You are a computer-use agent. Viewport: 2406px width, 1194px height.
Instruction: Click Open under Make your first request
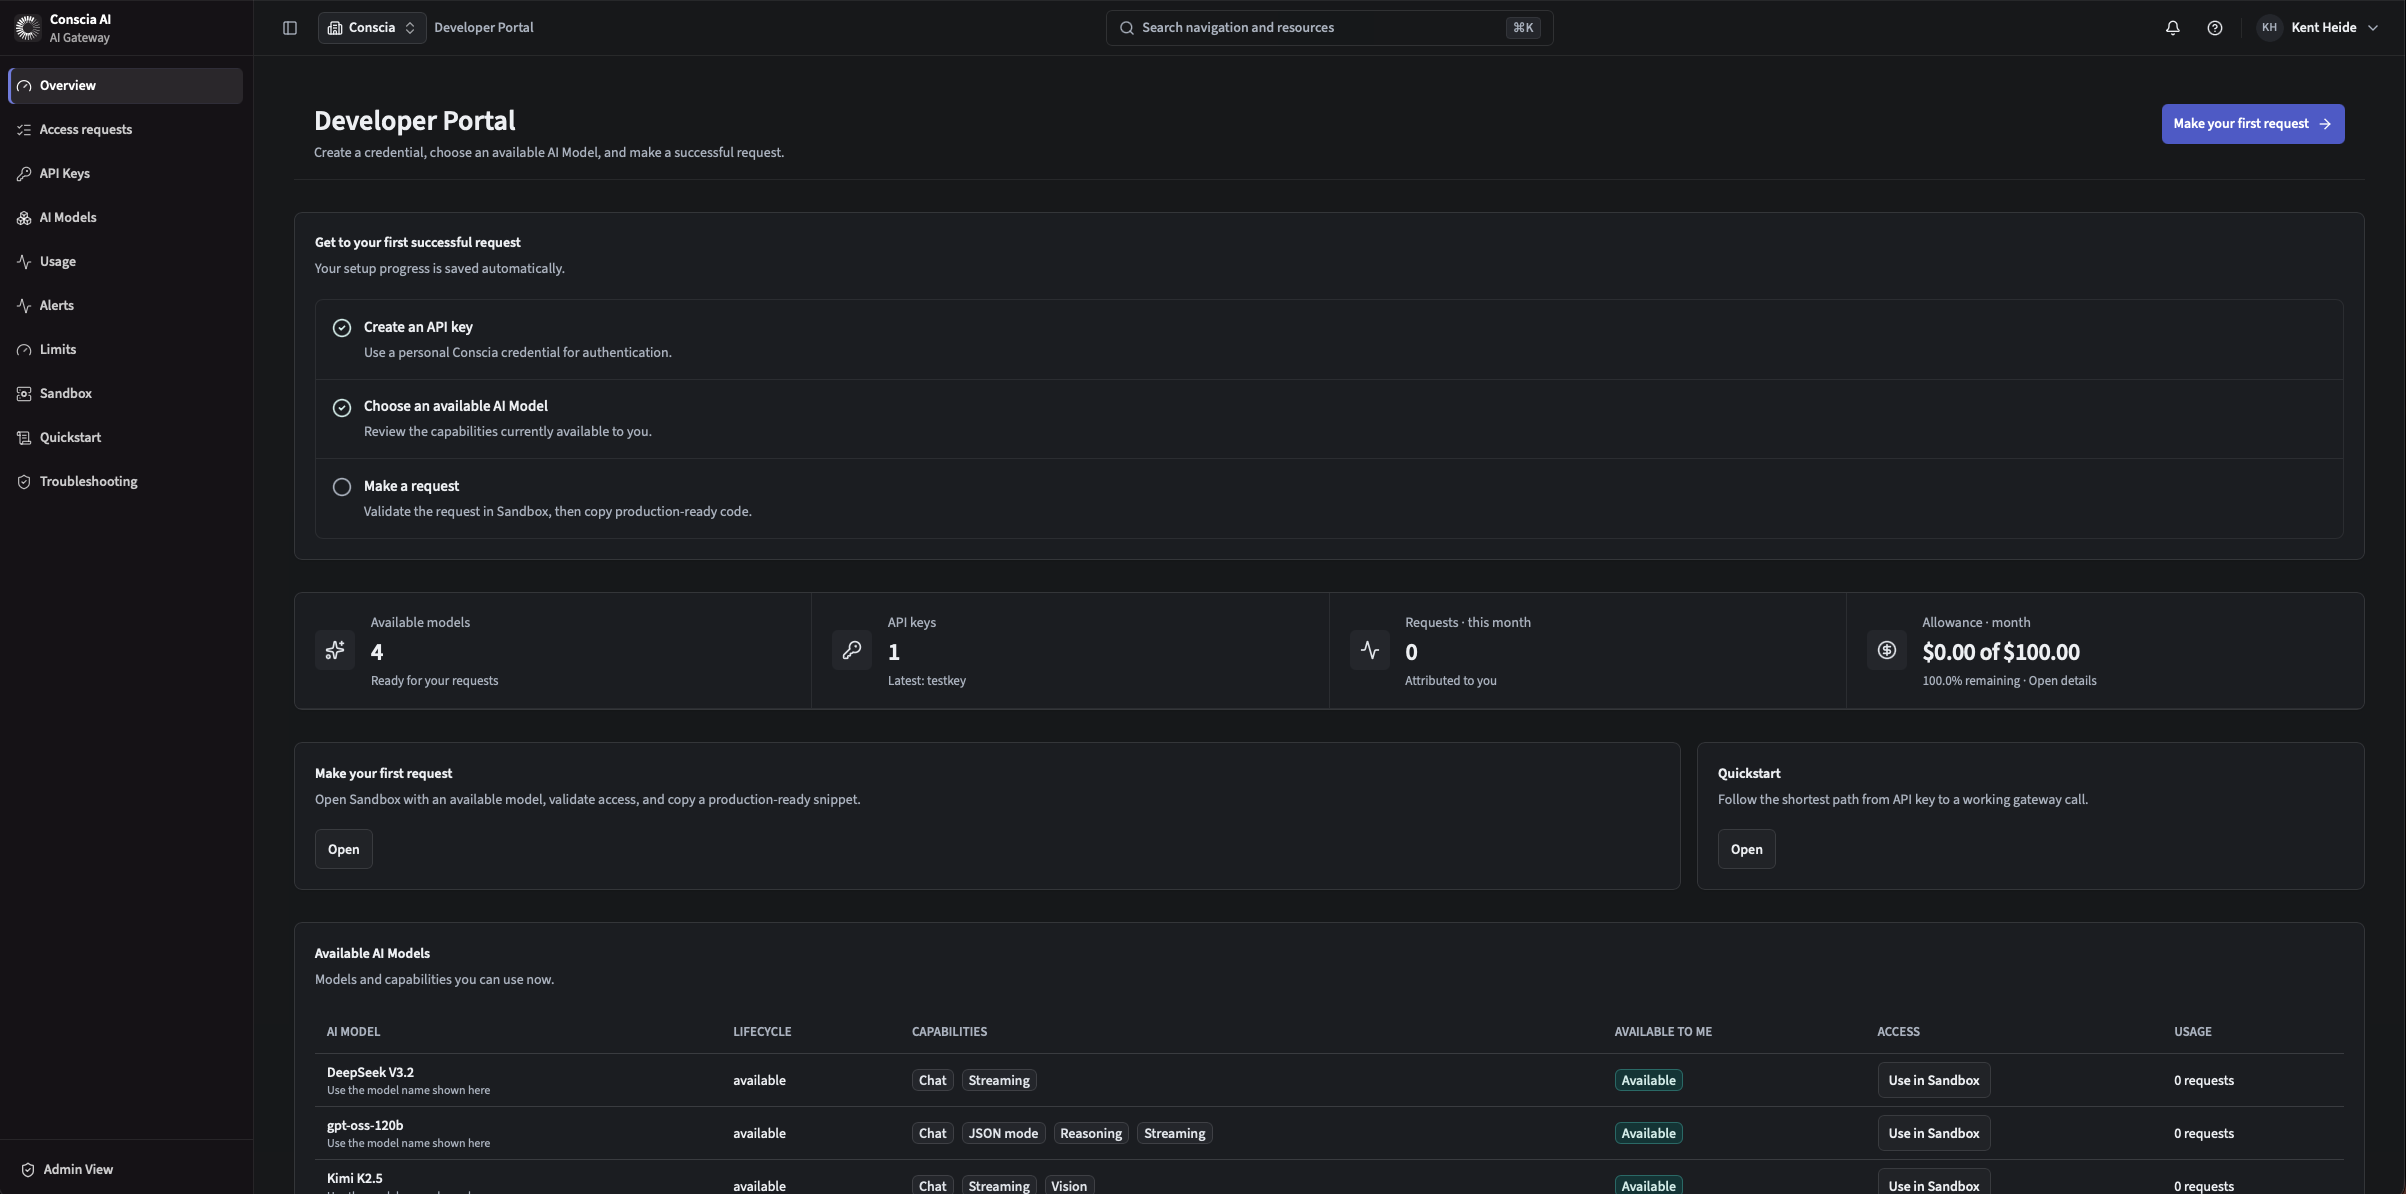pos(343,849)
